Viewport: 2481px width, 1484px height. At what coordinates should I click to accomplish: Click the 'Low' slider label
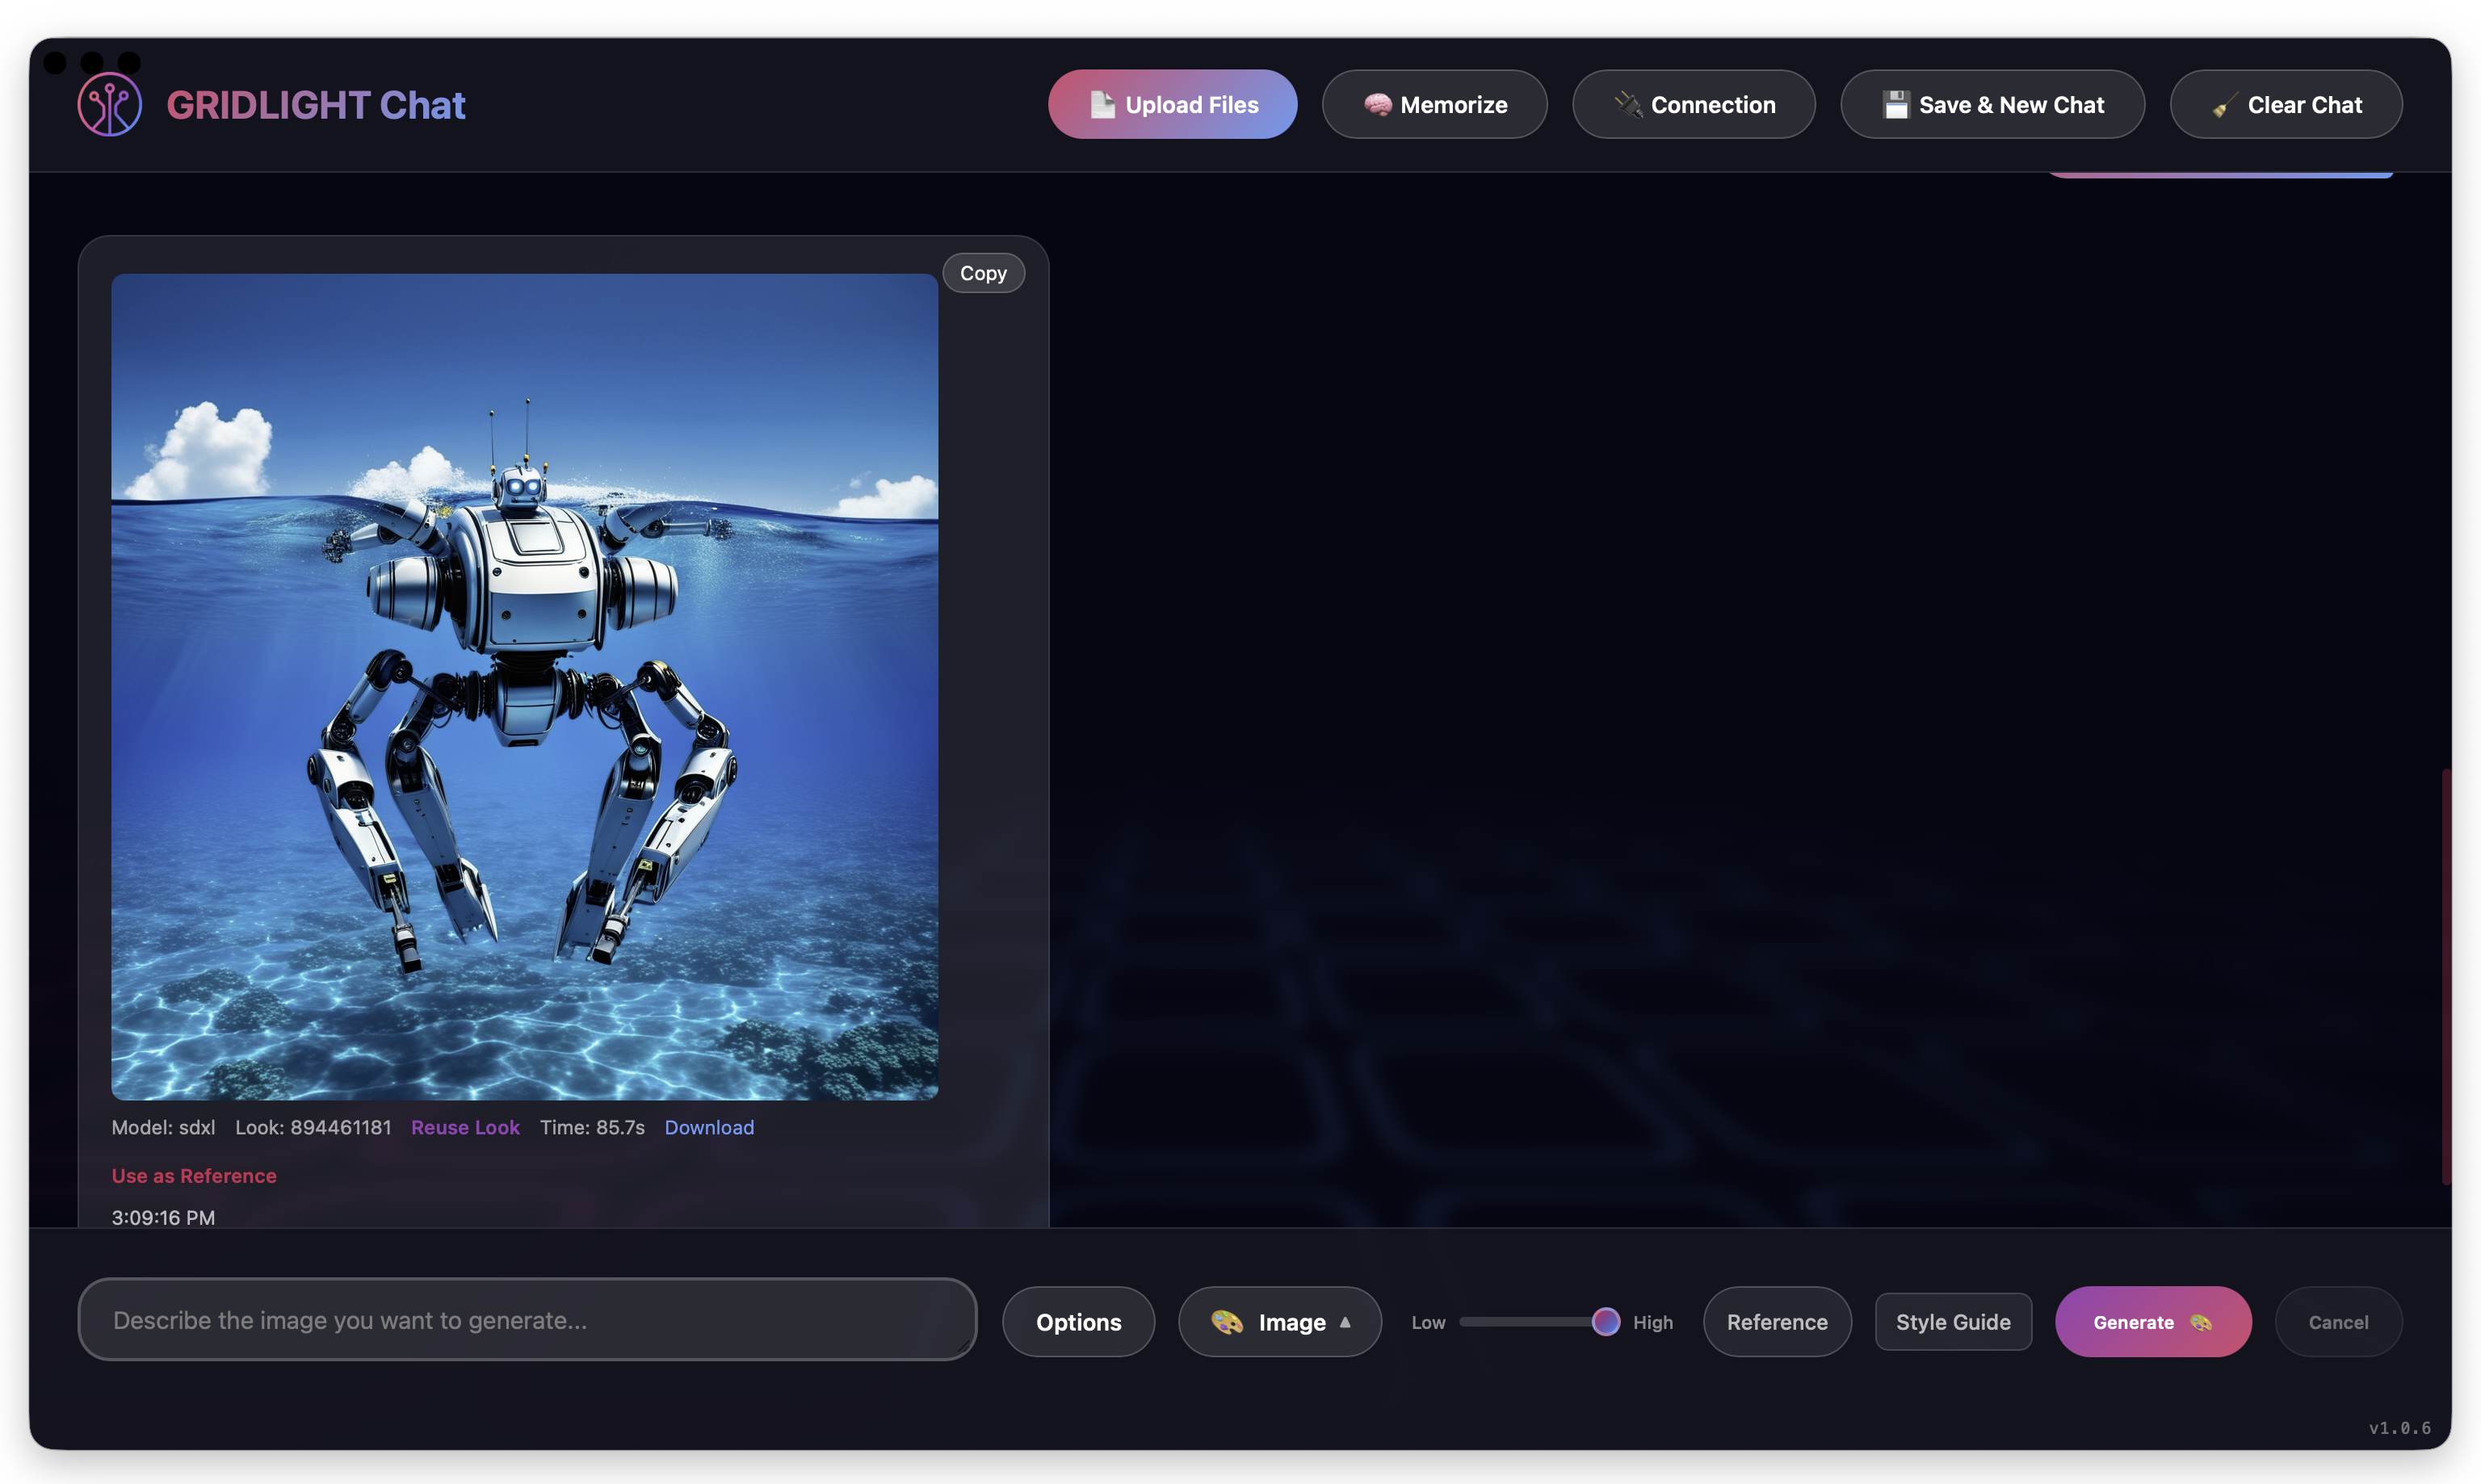point(1428,1322)
